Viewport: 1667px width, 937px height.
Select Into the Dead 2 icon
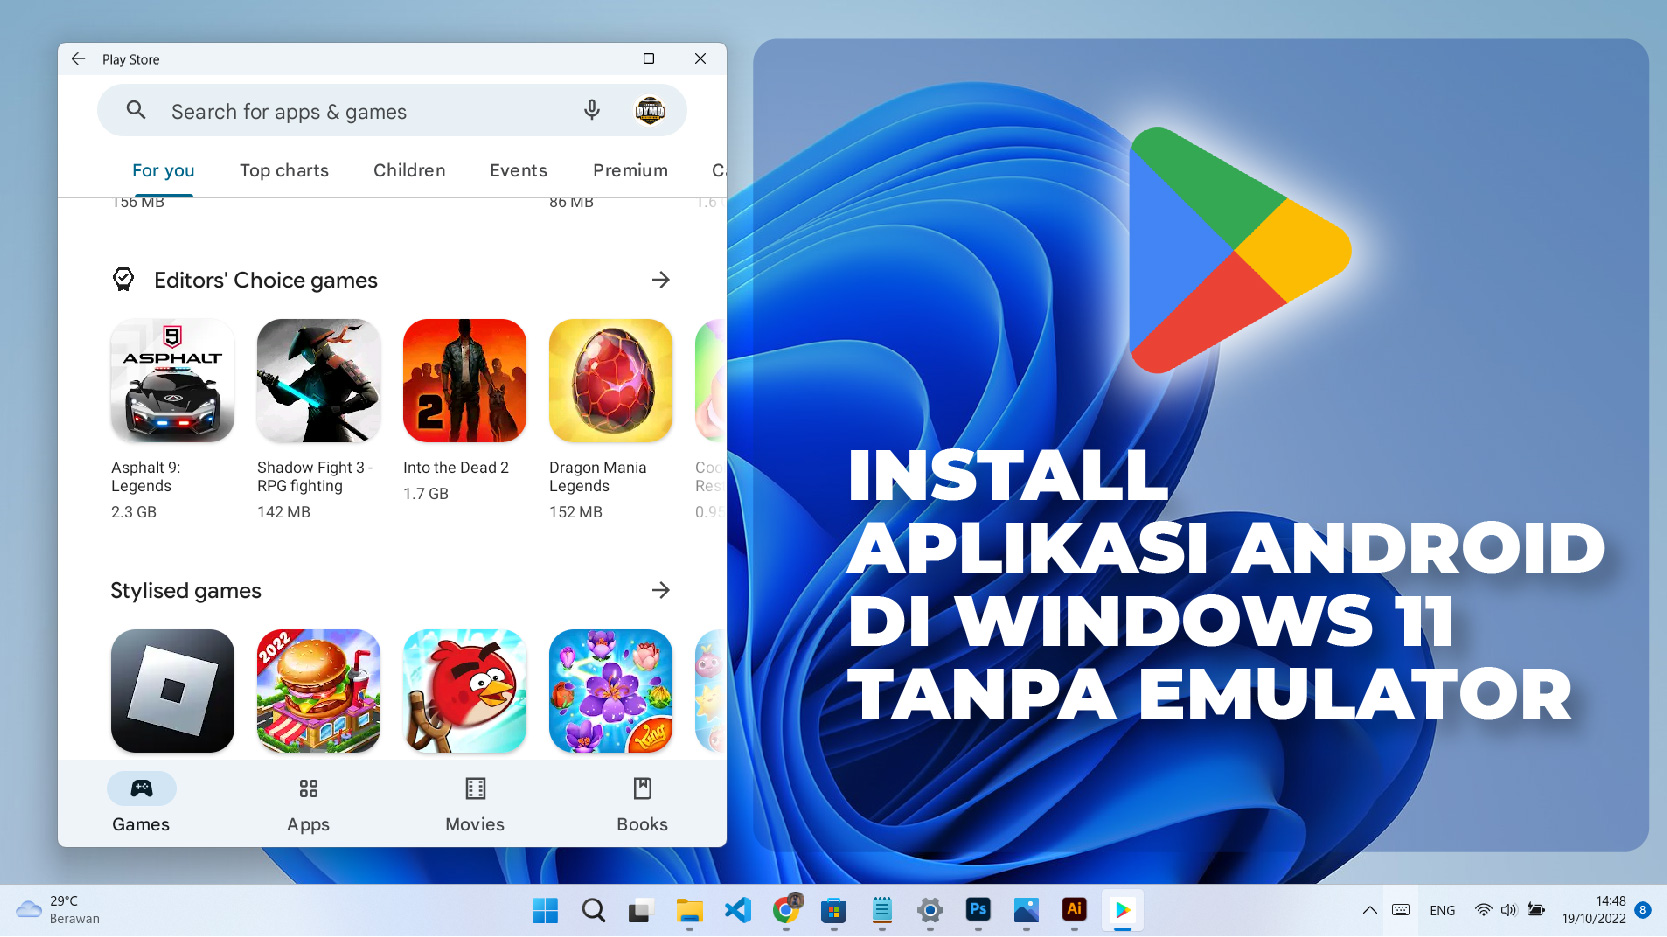(464, 381)
